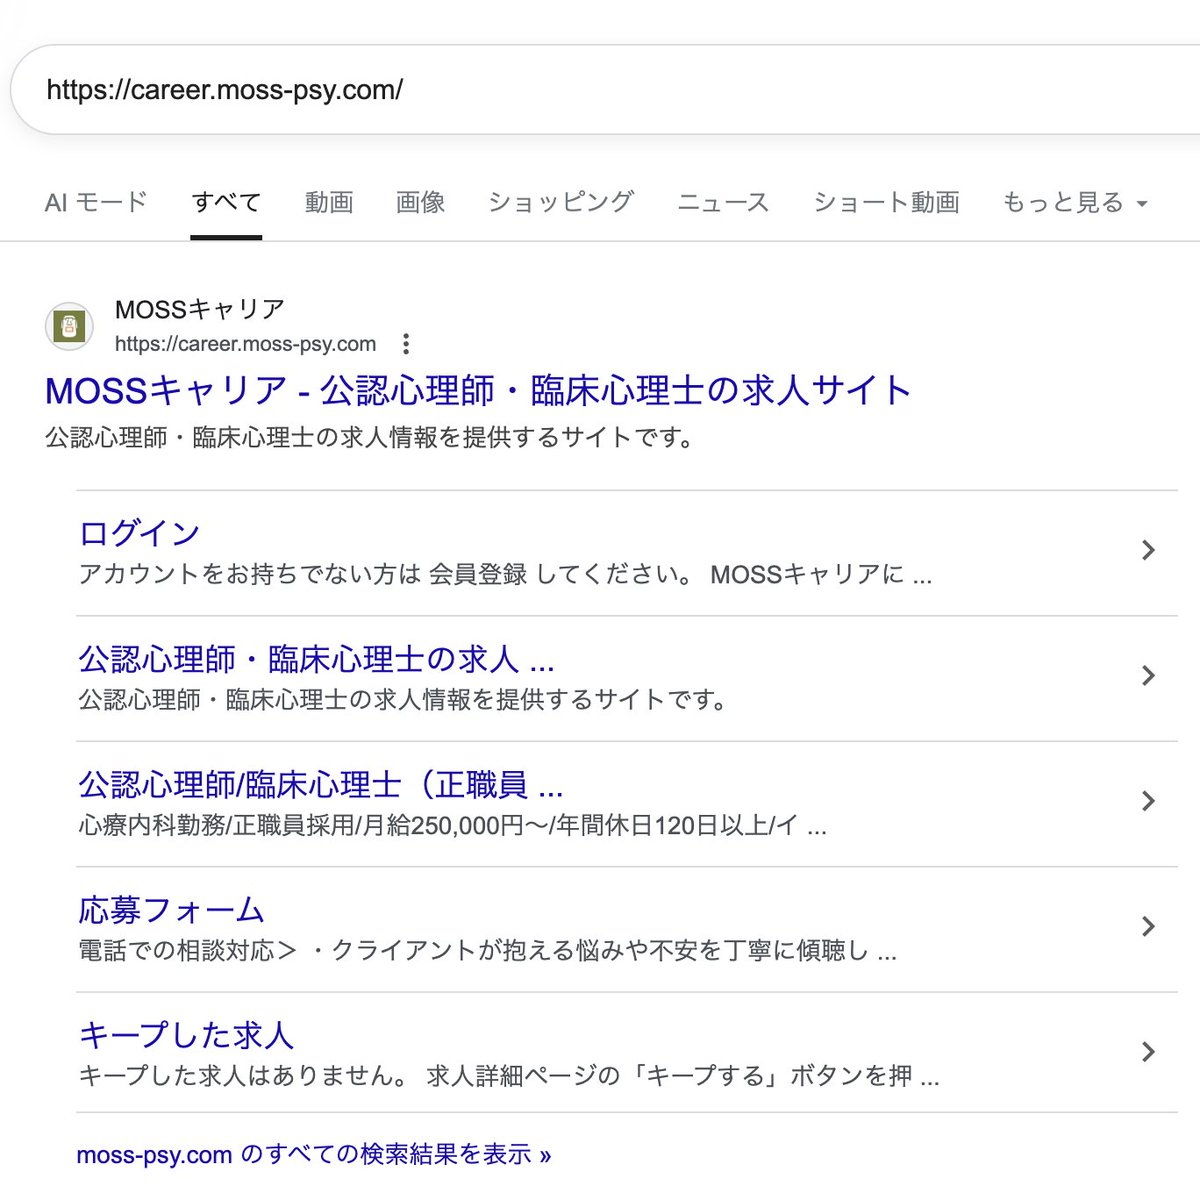Click the https://career.moss-psy.com URL under MOSSキャリア
This screenshot has height=1200, width=1200.
[245, 344]
